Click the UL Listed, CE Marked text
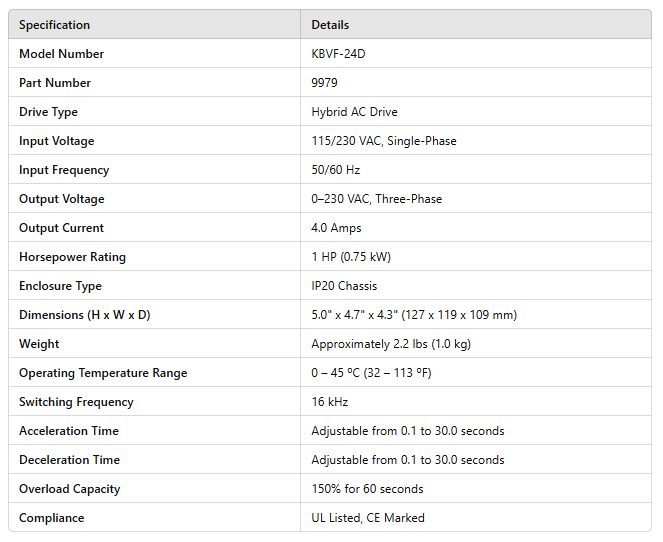This screenshot has width=663, height=542. (368, 518)
